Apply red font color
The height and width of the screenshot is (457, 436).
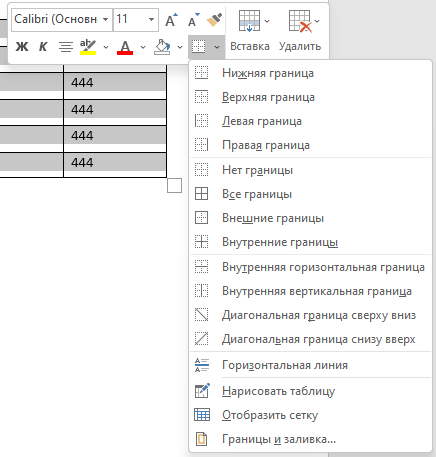click(x=125, y=47)
